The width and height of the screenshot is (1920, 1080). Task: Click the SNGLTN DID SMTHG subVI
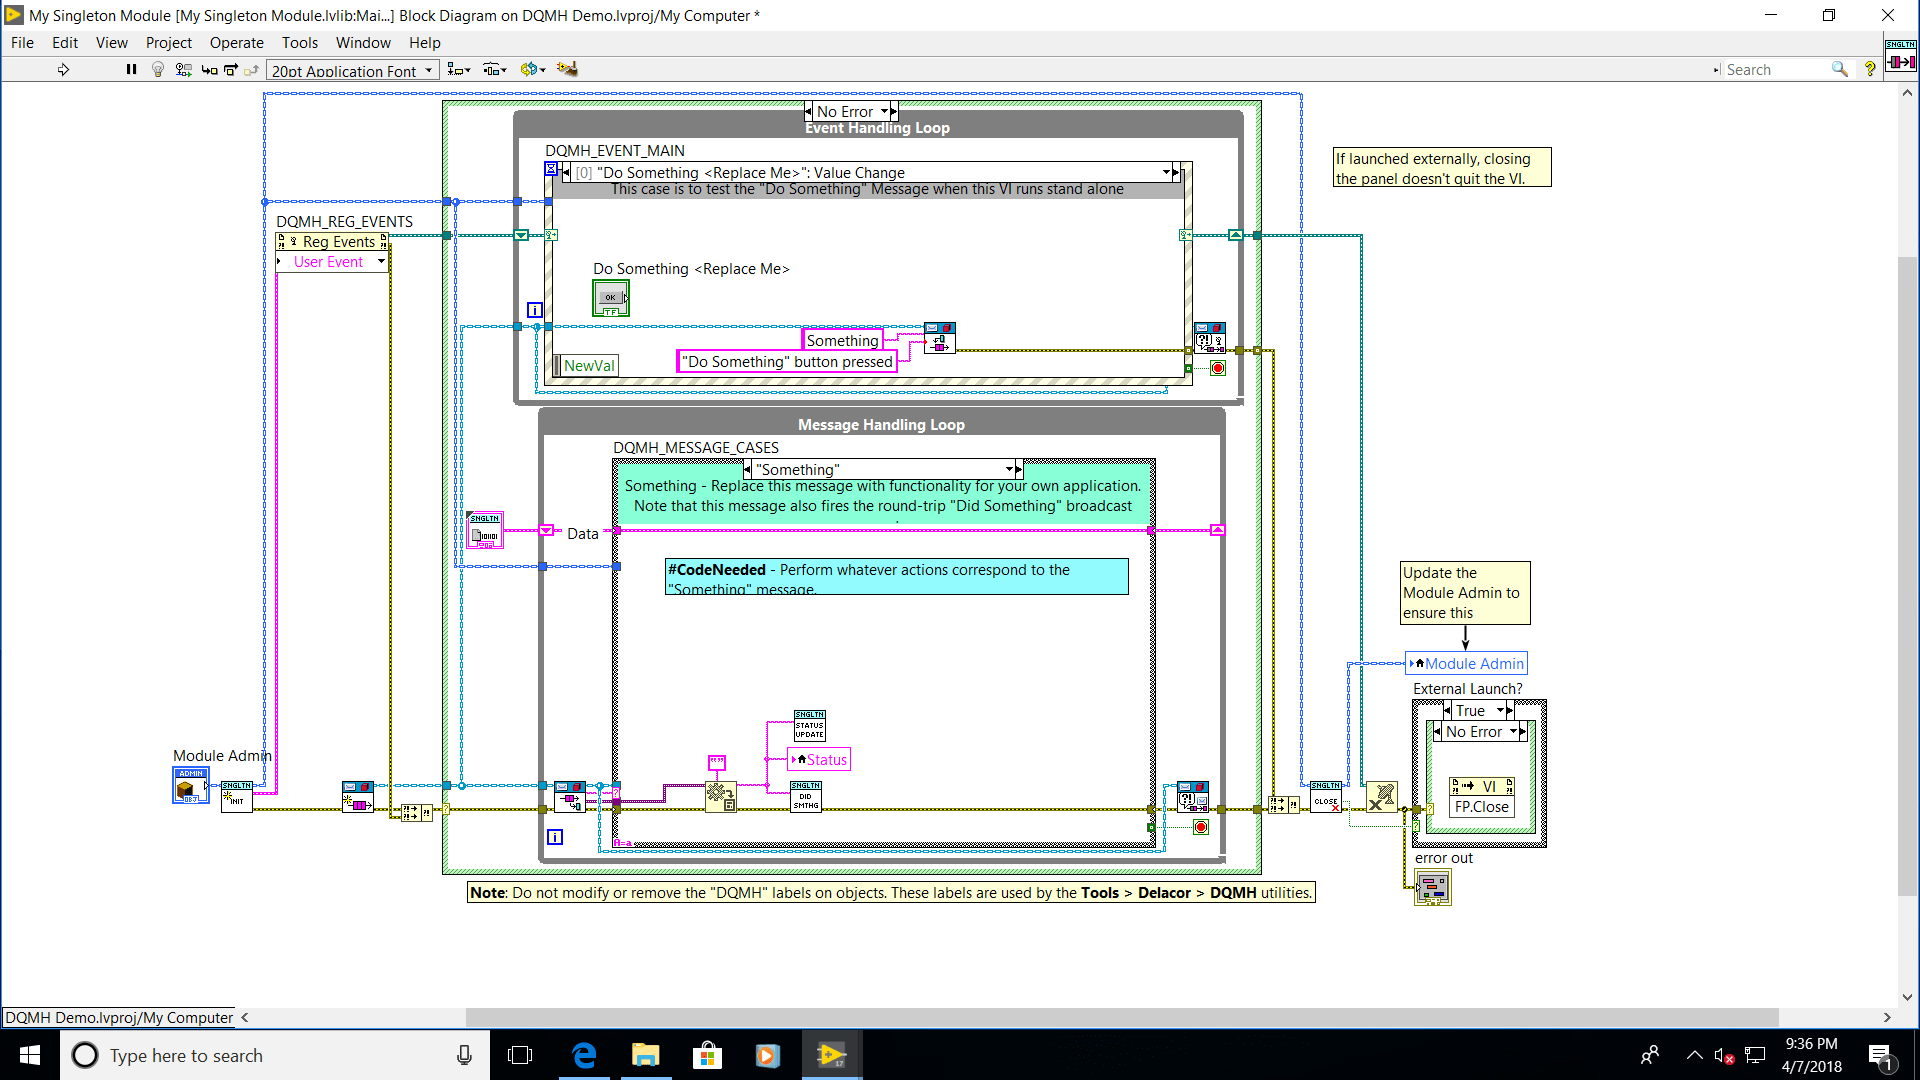pyautogui.click(x=806, y=797)
